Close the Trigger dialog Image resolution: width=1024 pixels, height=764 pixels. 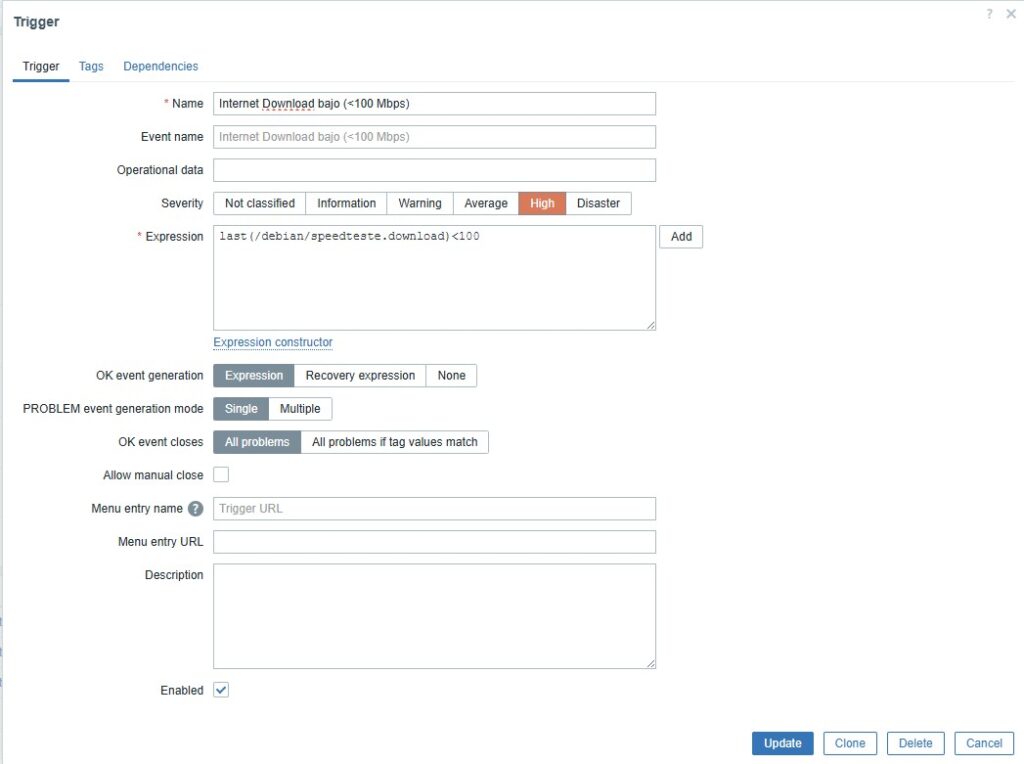pos(1010,14)
